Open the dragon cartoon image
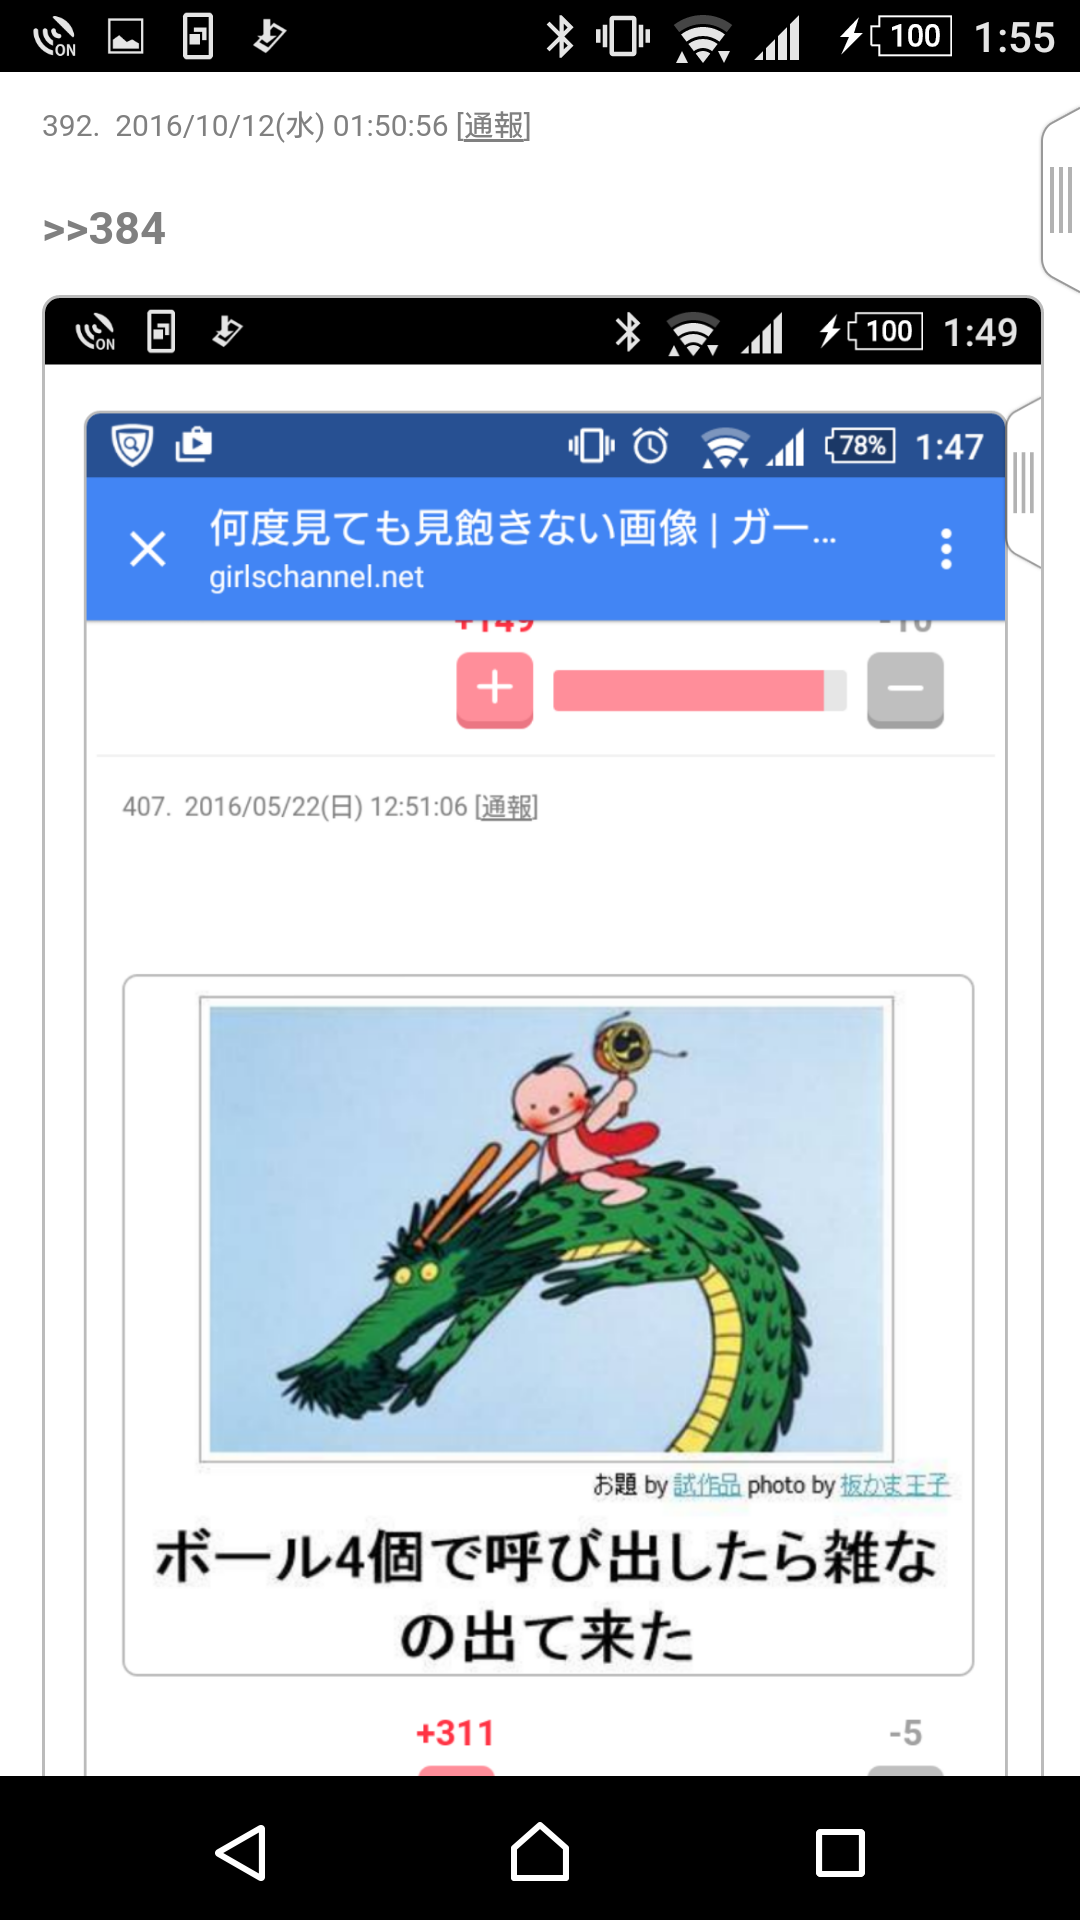 546,1229
